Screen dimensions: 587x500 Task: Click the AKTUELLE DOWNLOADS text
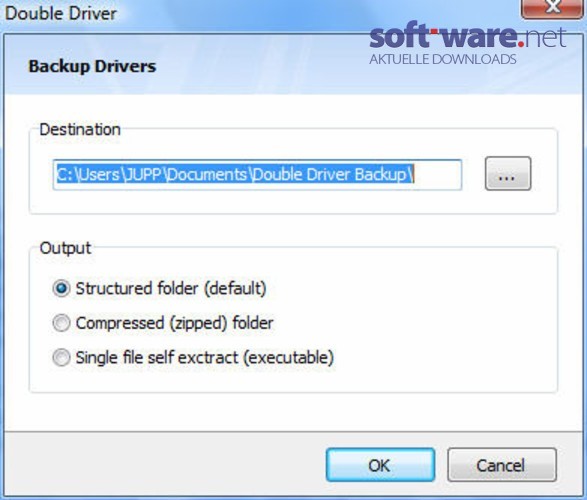(x=443, y=59)
